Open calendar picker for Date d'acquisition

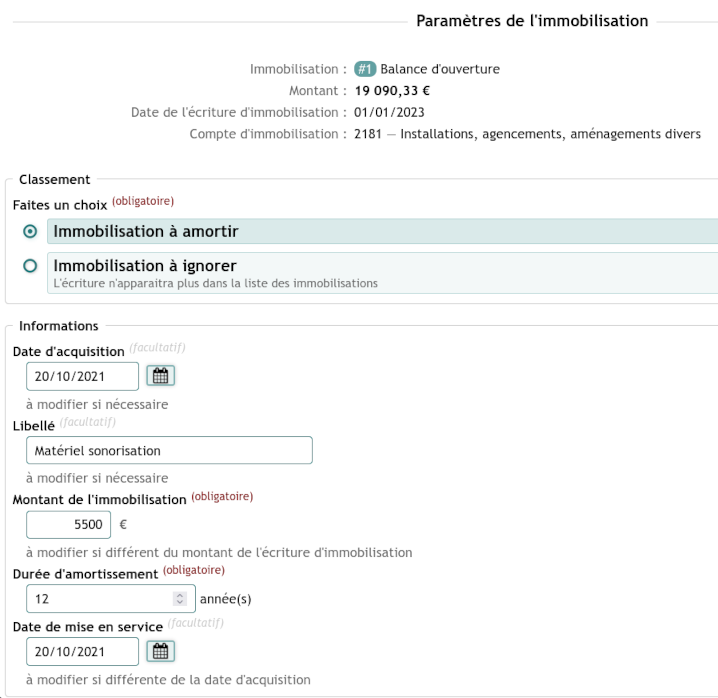pyautogui.click(x=160, y=376)
